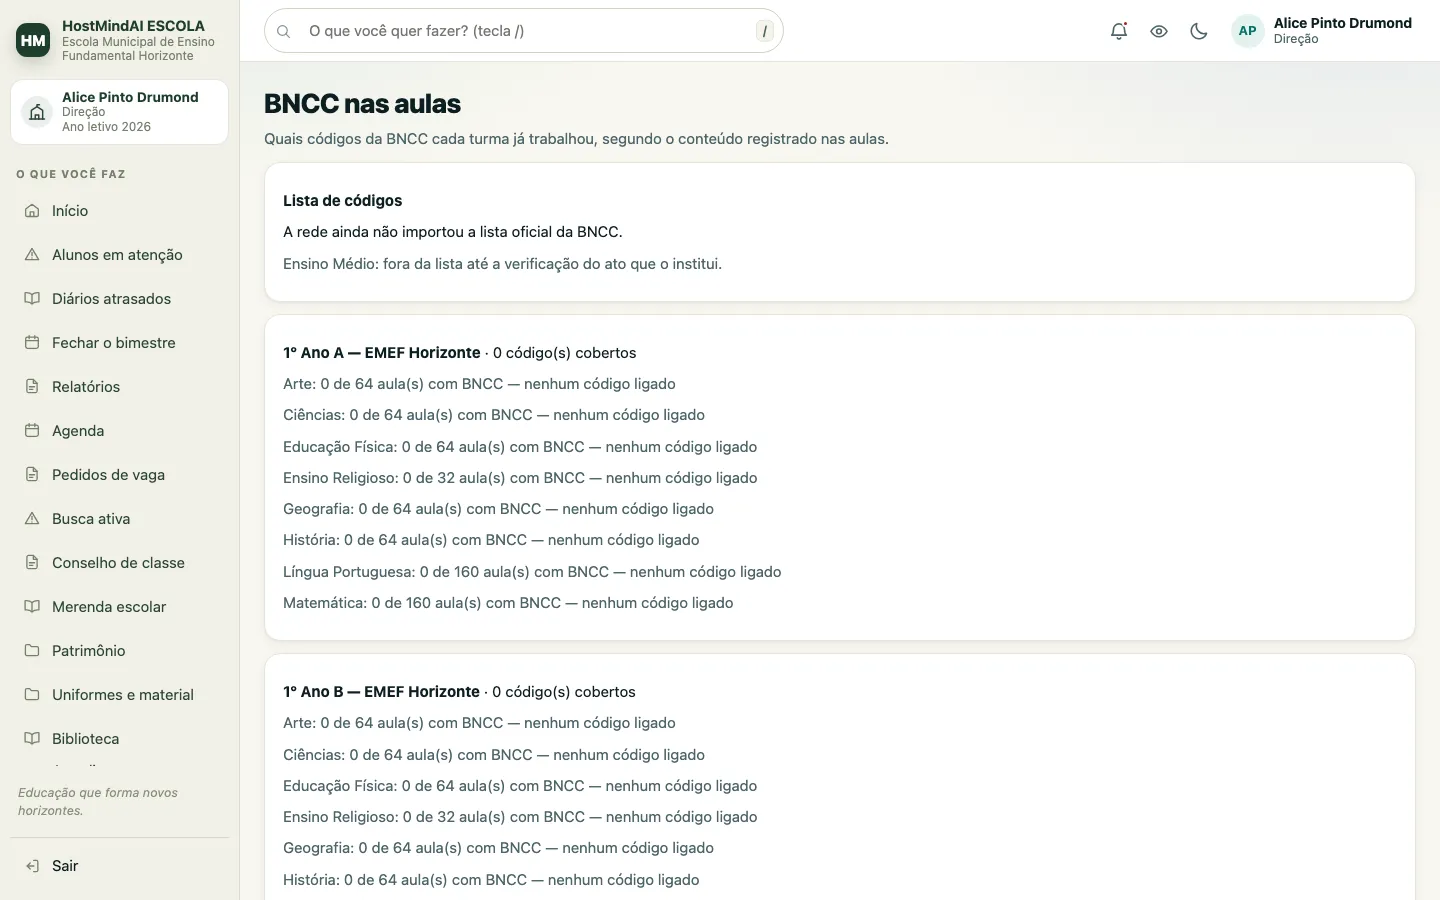Click the Sair logout icon

click(x=32, y=866)
